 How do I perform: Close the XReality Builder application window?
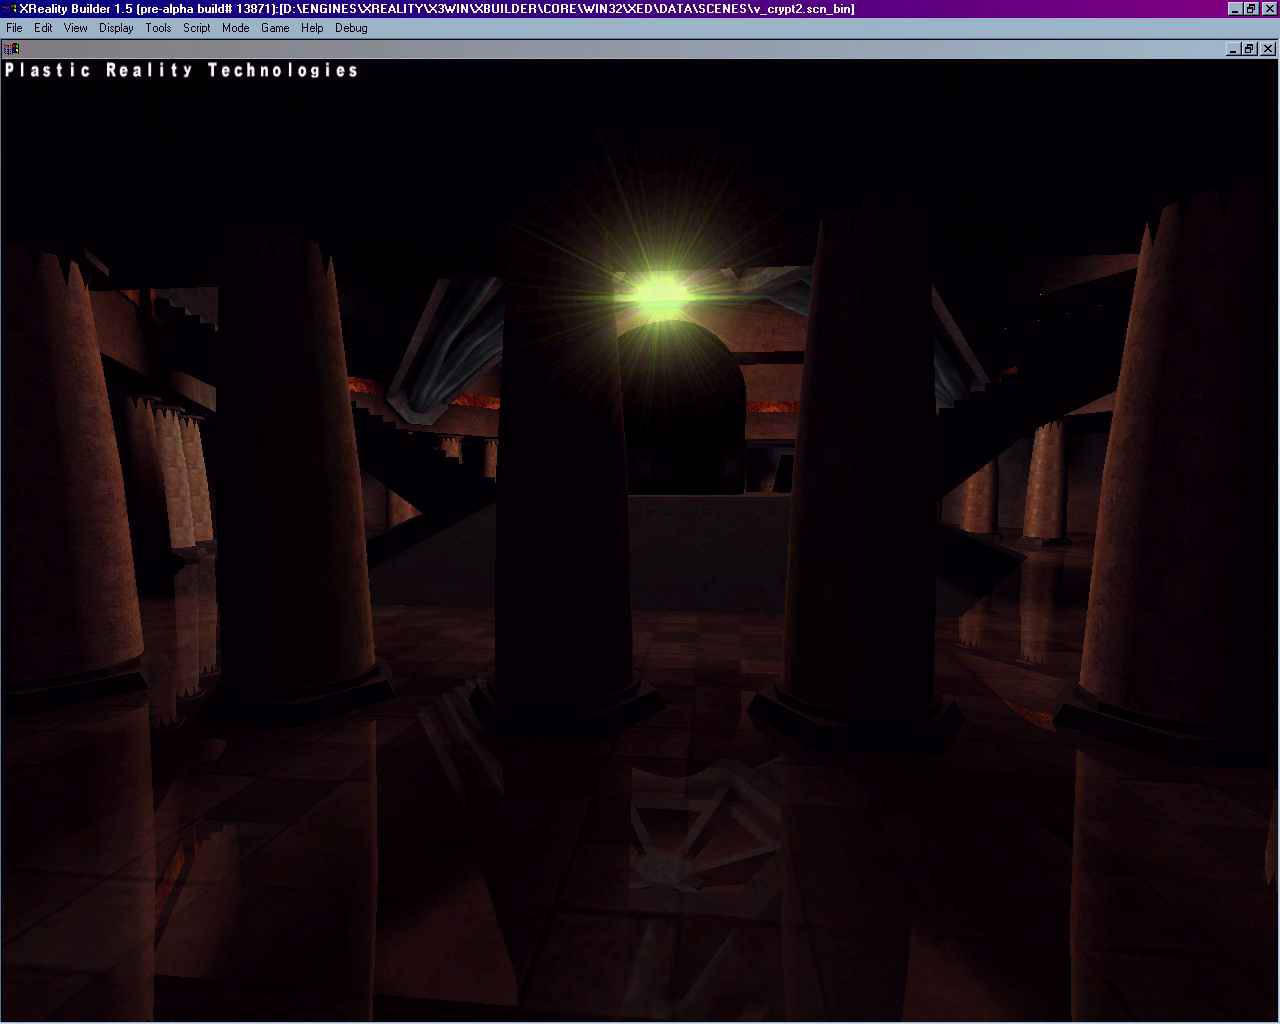[1268, 9]
